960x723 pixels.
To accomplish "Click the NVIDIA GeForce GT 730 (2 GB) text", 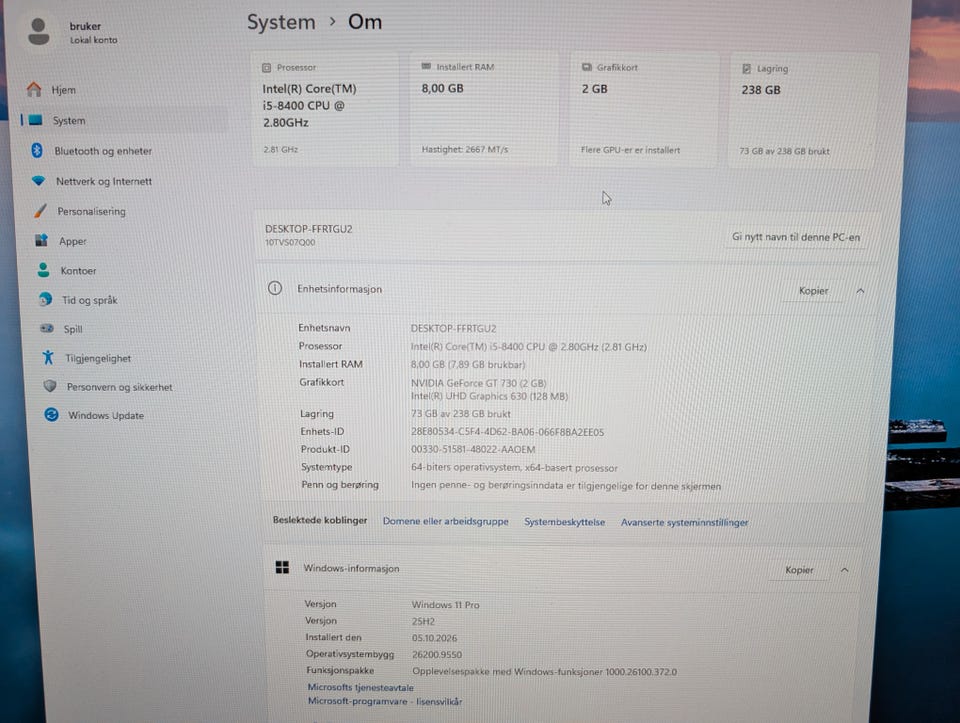I will (x=479, y=383).
